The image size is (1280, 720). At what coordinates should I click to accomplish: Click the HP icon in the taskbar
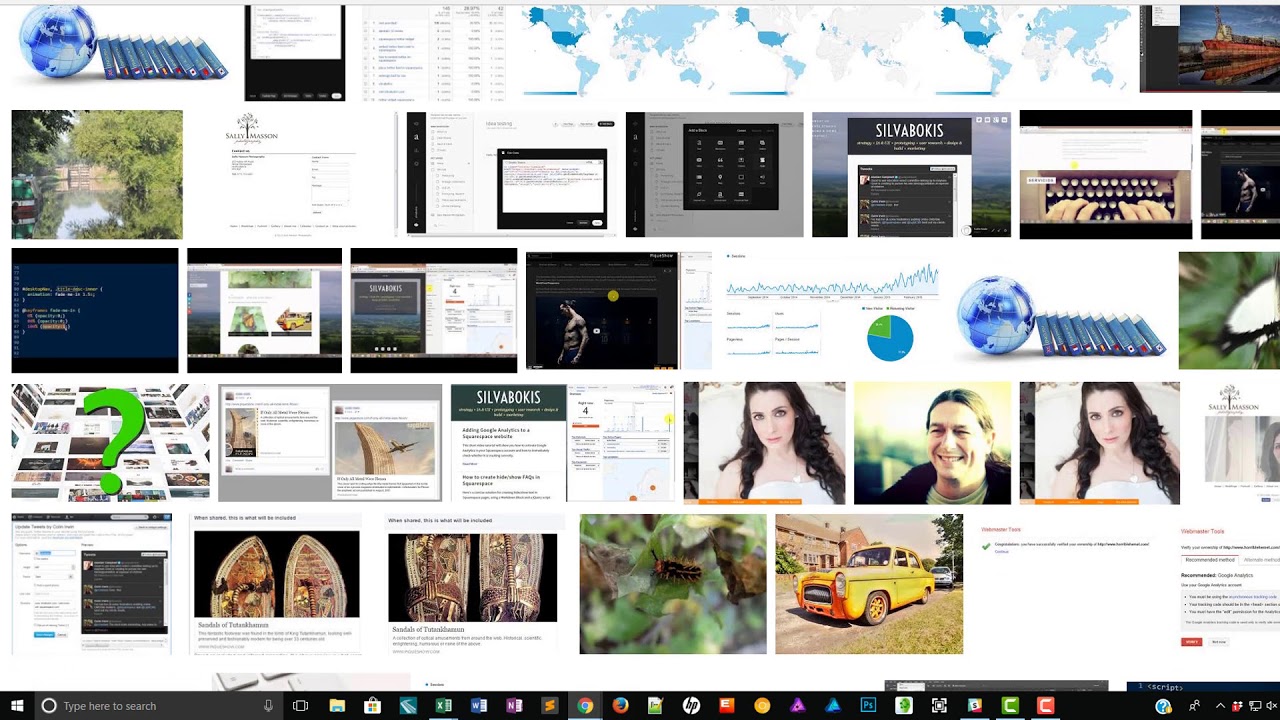click(x=691, y=706)
